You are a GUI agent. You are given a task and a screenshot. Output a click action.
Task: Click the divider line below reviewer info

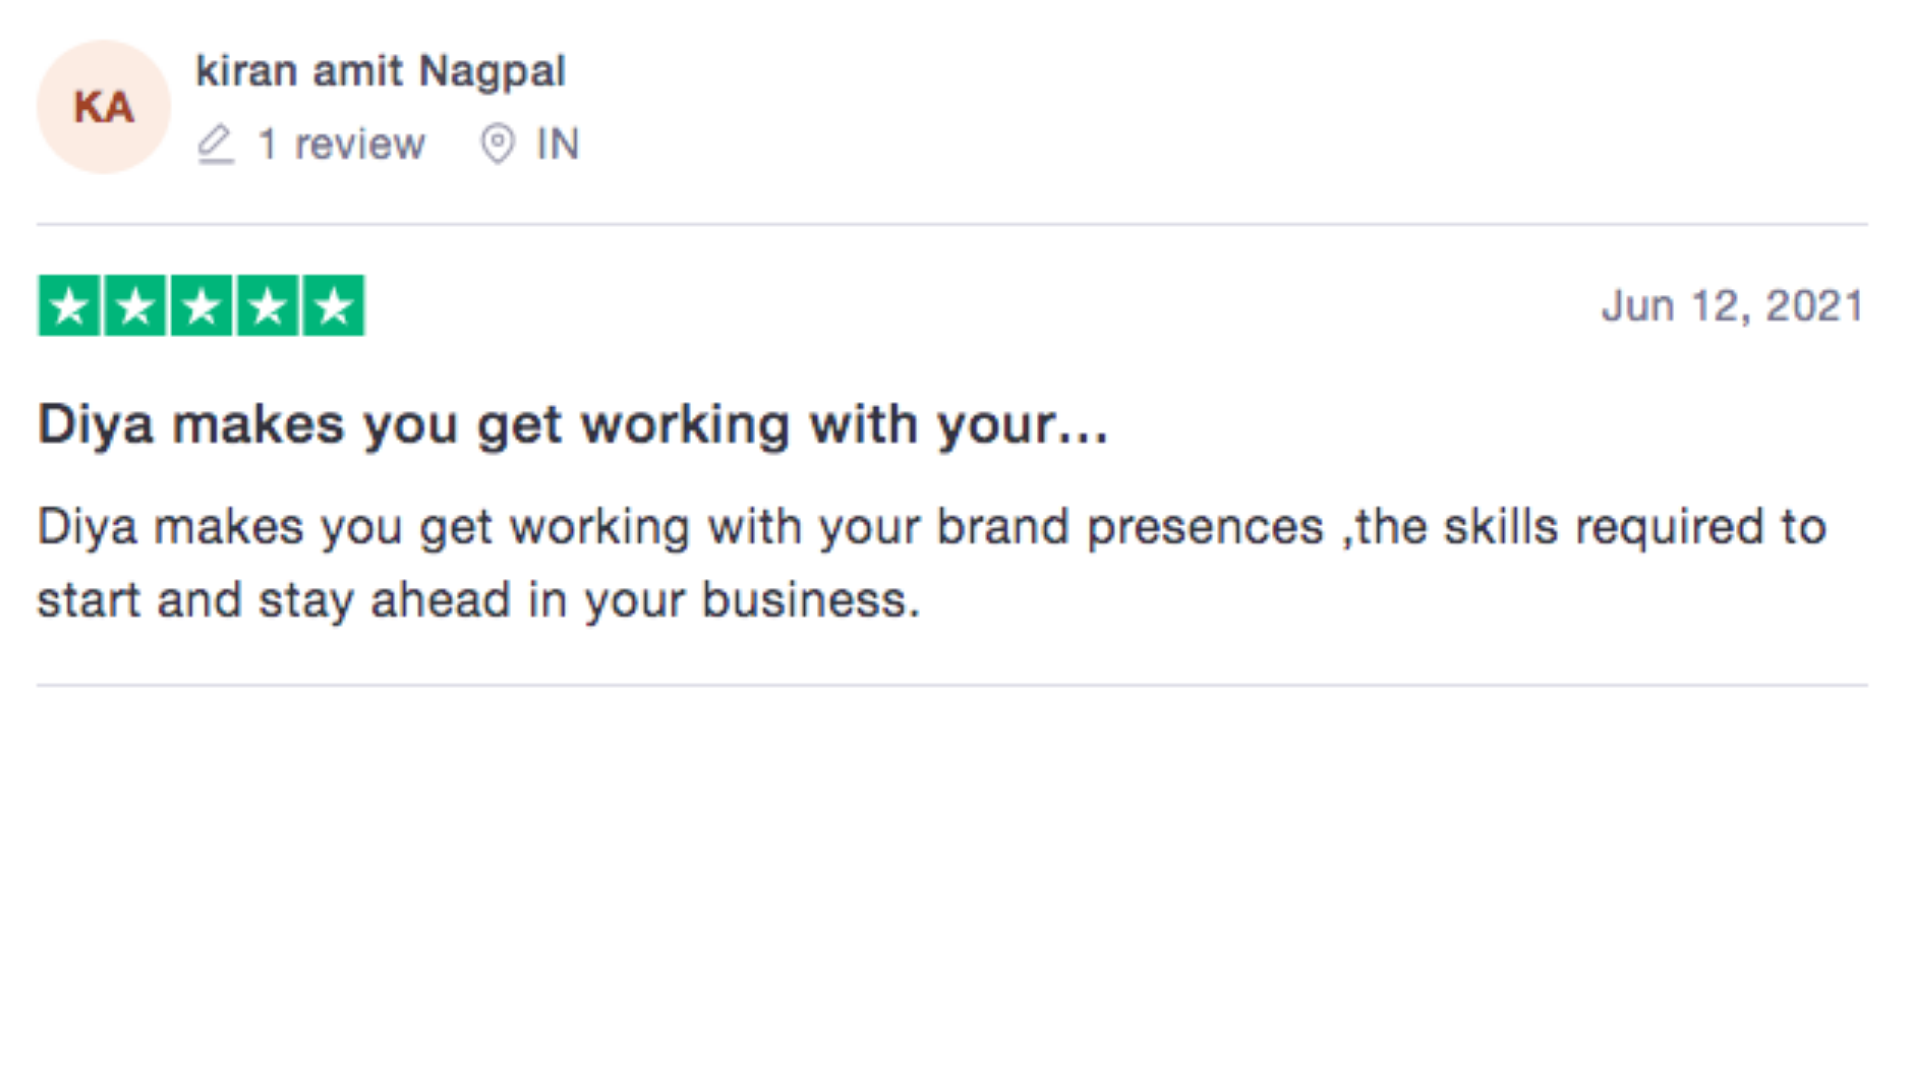tap(952, 224)
